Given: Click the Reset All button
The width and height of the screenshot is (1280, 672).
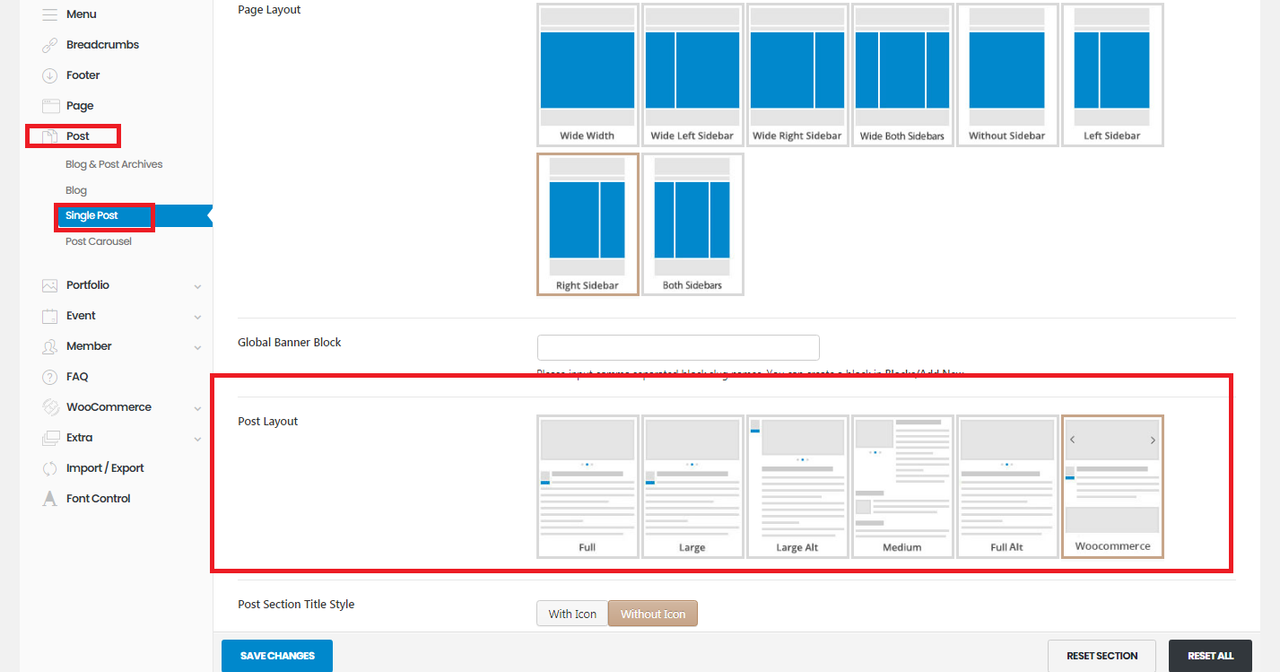Looking at the screenshot, I should click(1210, 656).
